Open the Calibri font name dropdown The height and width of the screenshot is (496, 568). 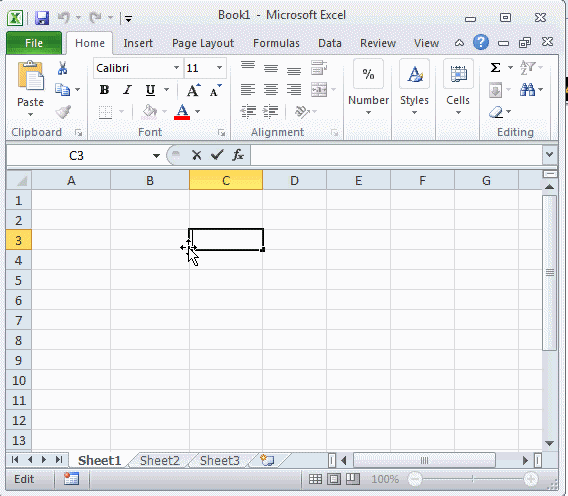pyautogui.click(x=176, y=68)
